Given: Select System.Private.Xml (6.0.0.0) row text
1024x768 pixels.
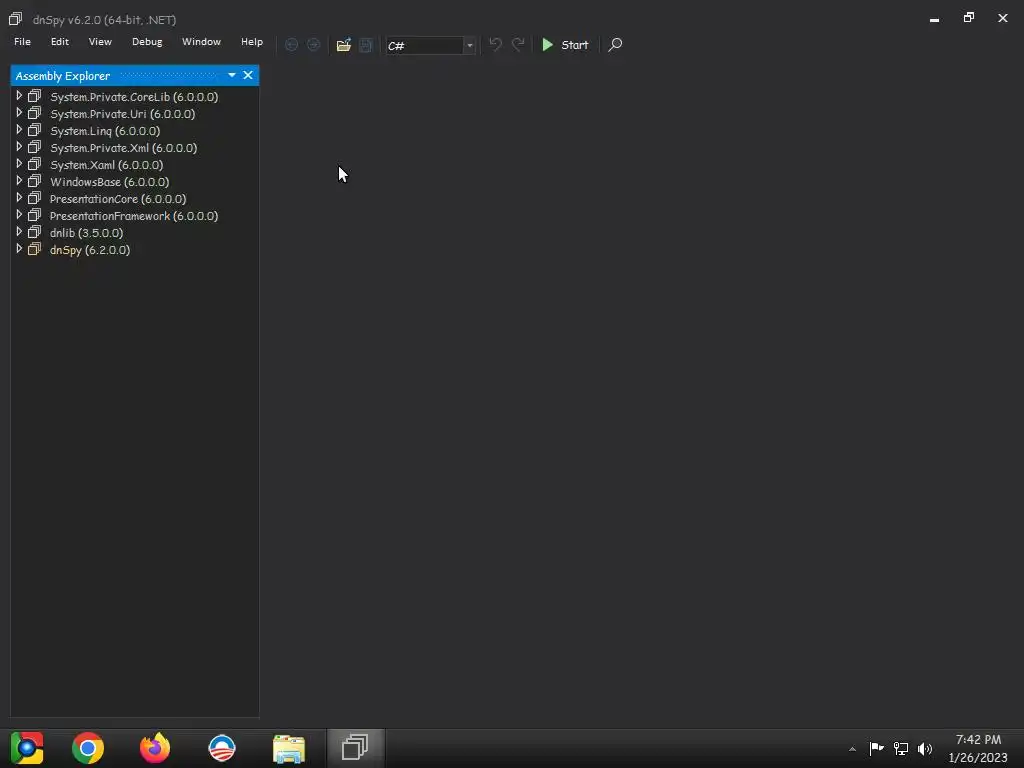Looking at the screenshot, I should (123, 148).
